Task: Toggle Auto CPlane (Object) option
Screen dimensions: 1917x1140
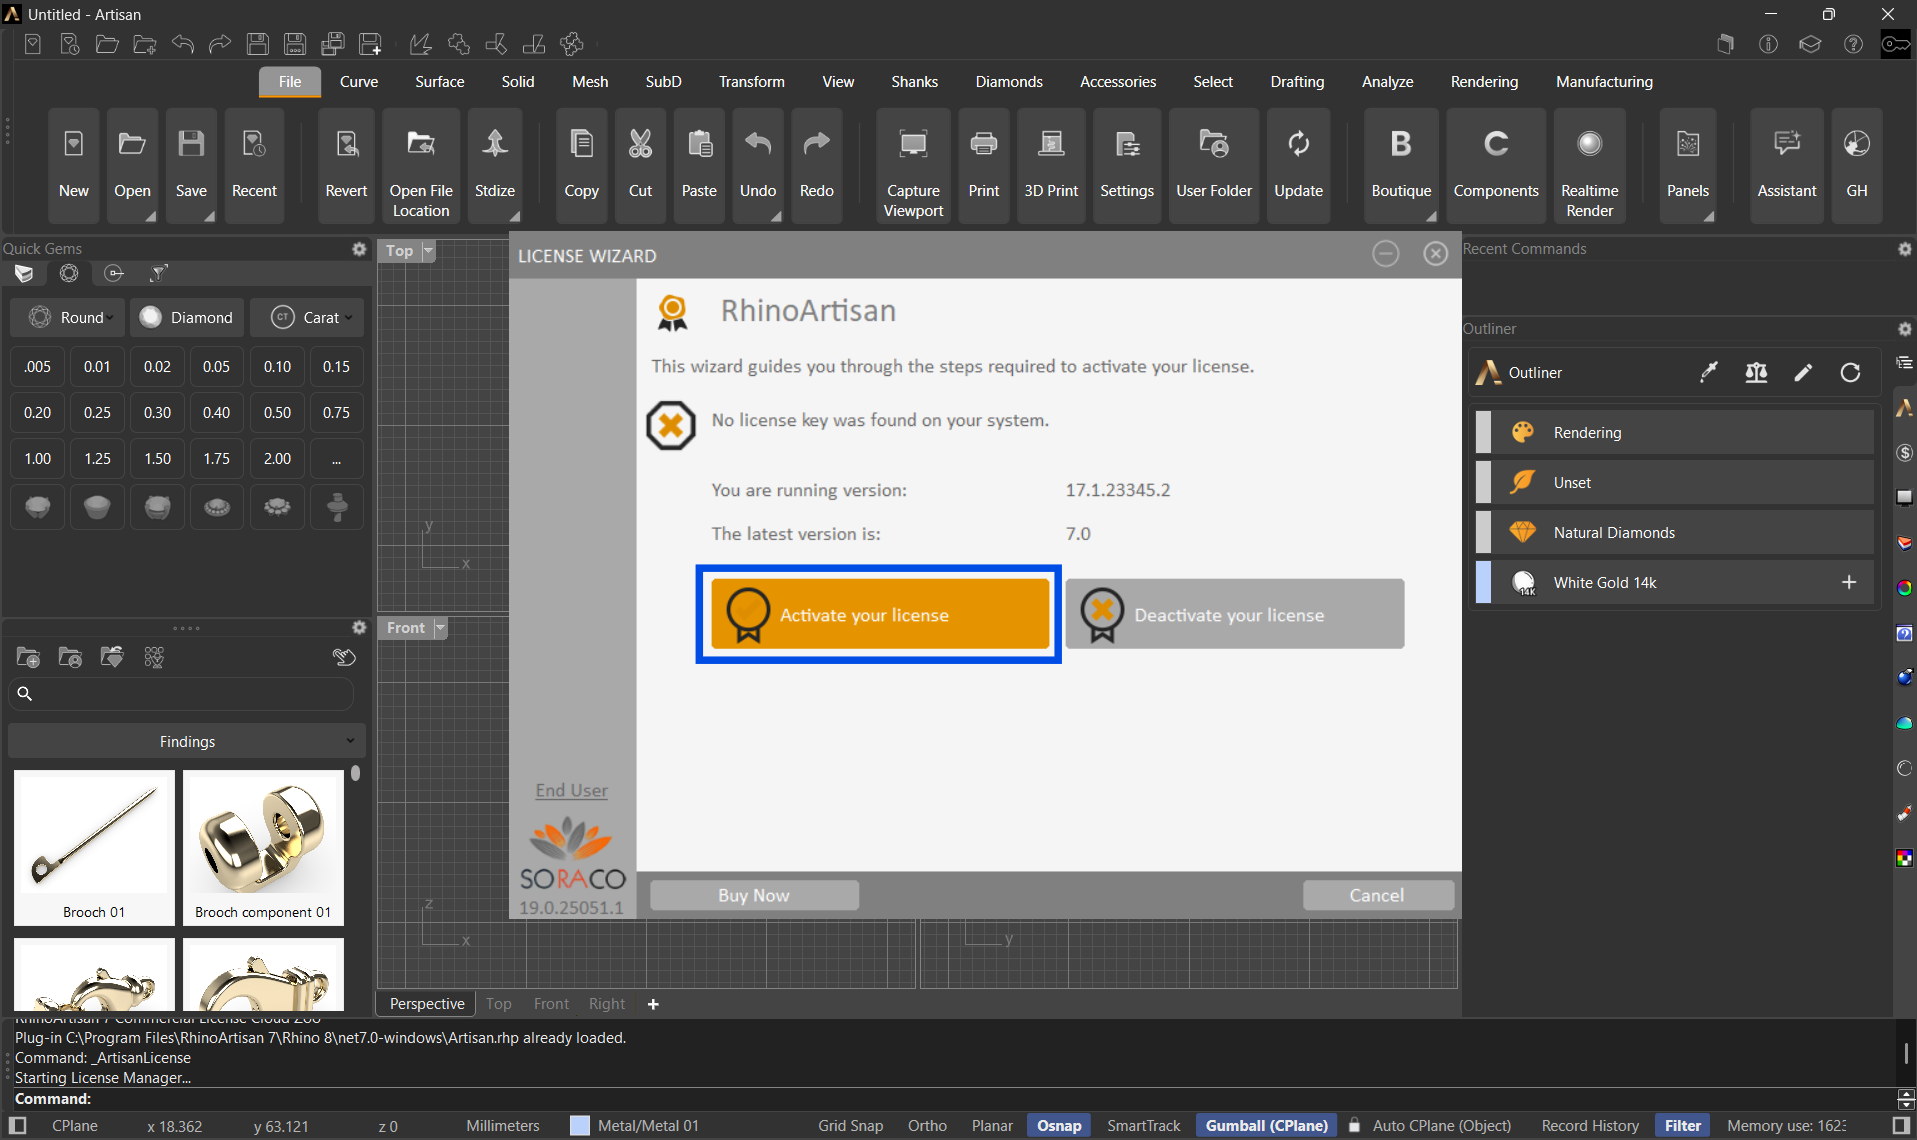Action: 1441,1125
